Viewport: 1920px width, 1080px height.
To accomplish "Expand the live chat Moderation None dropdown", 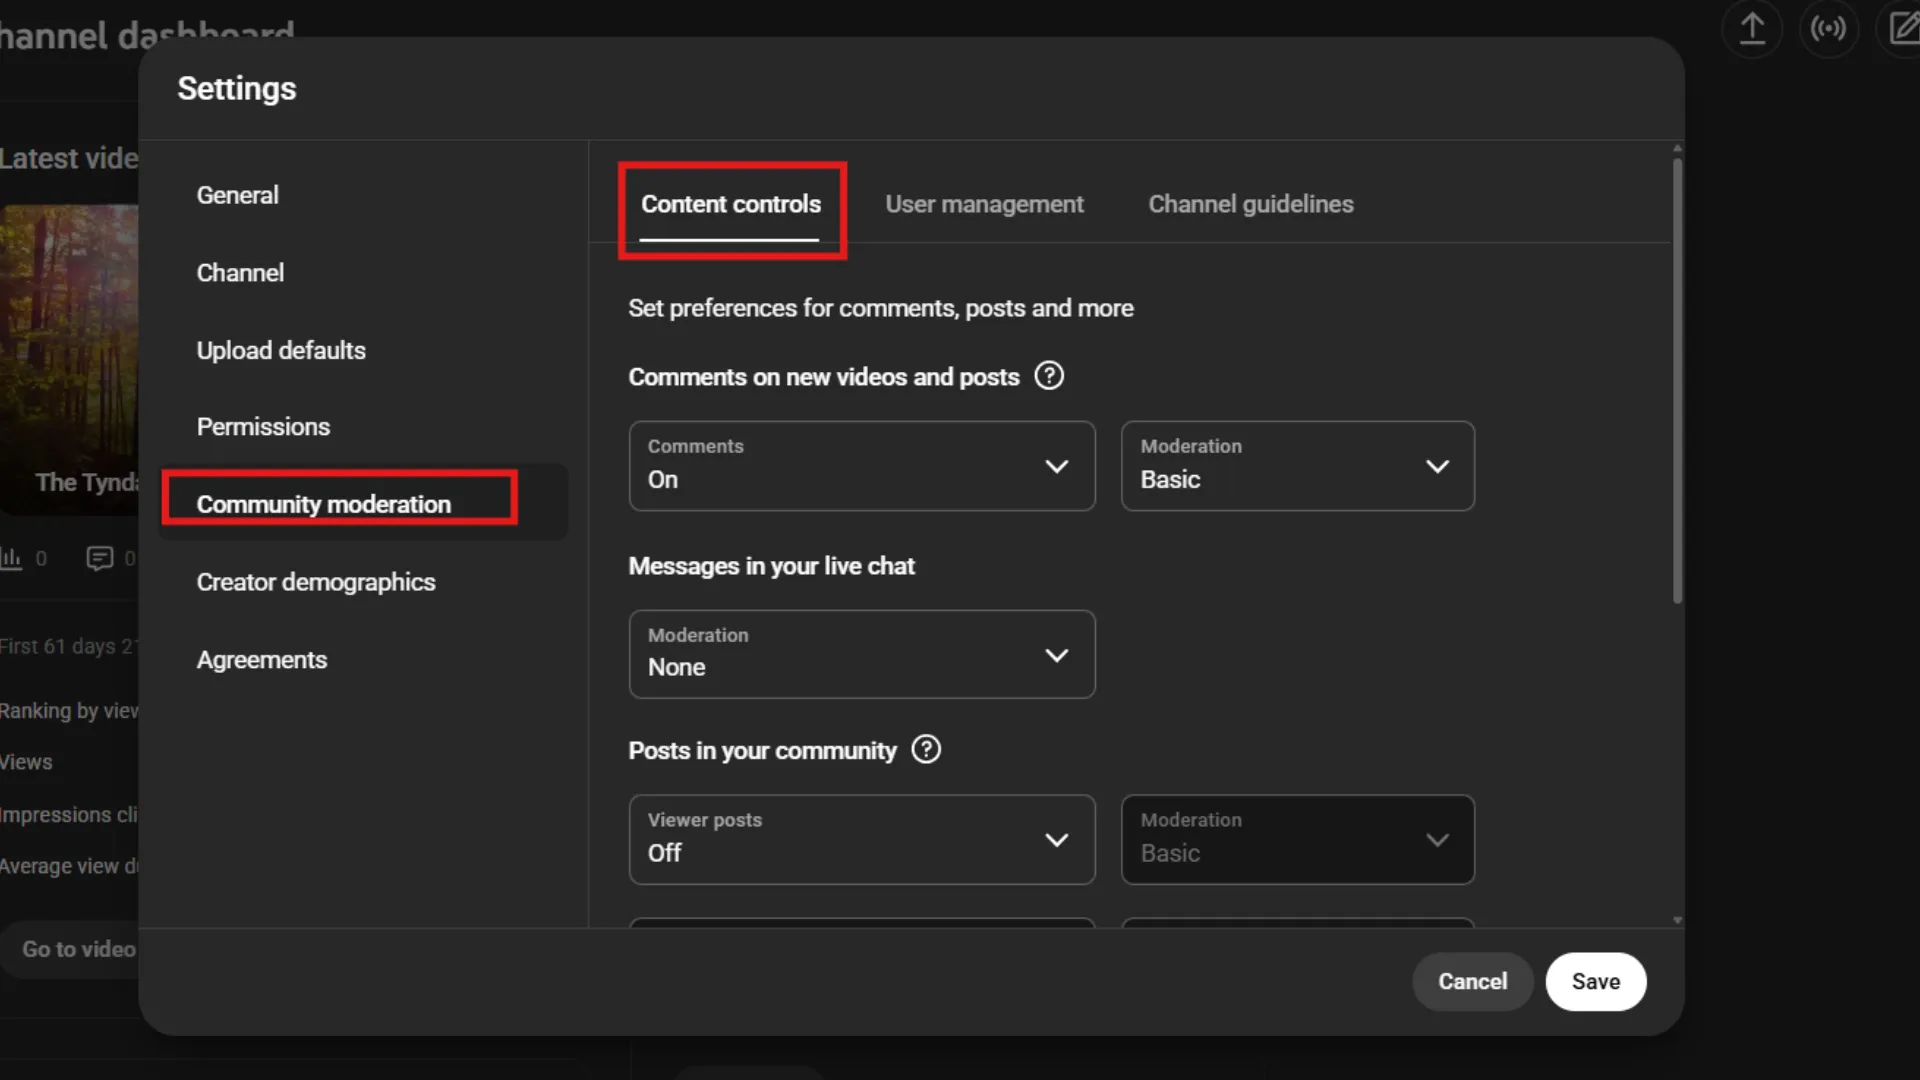I will click(1057, 654).
